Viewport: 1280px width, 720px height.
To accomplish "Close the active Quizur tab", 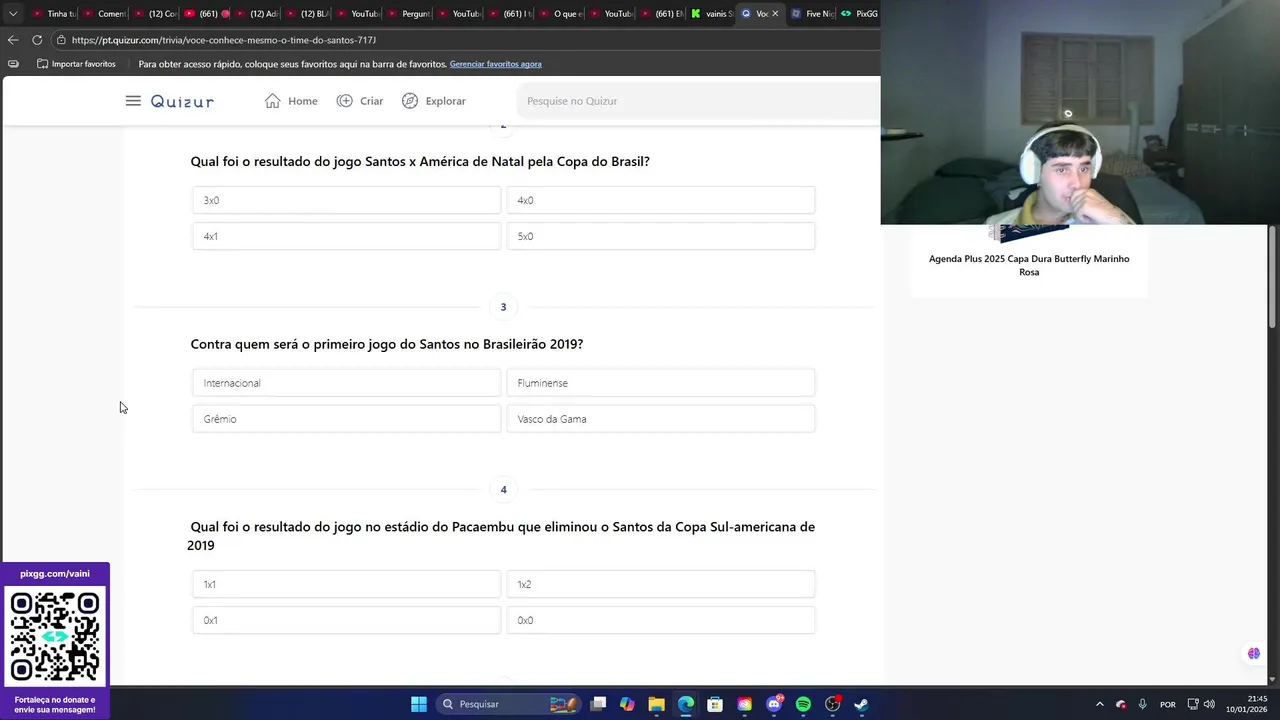I will pos(775,14).
